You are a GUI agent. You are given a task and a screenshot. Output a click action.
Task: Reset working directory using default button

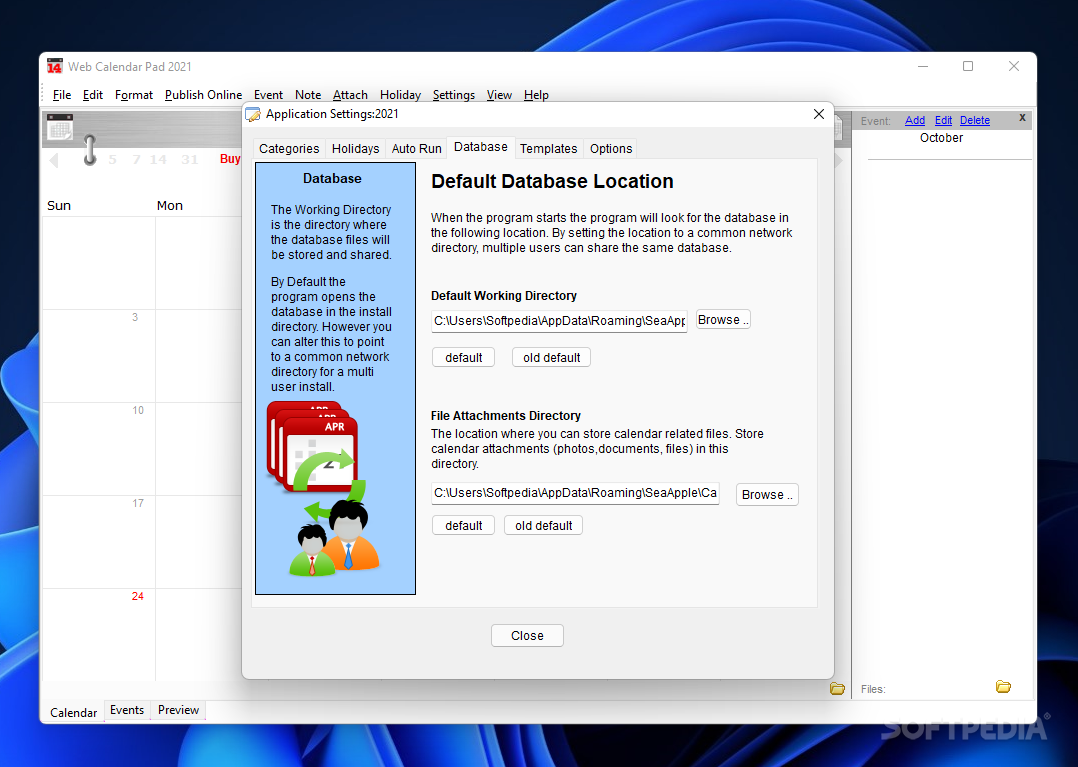463,357
